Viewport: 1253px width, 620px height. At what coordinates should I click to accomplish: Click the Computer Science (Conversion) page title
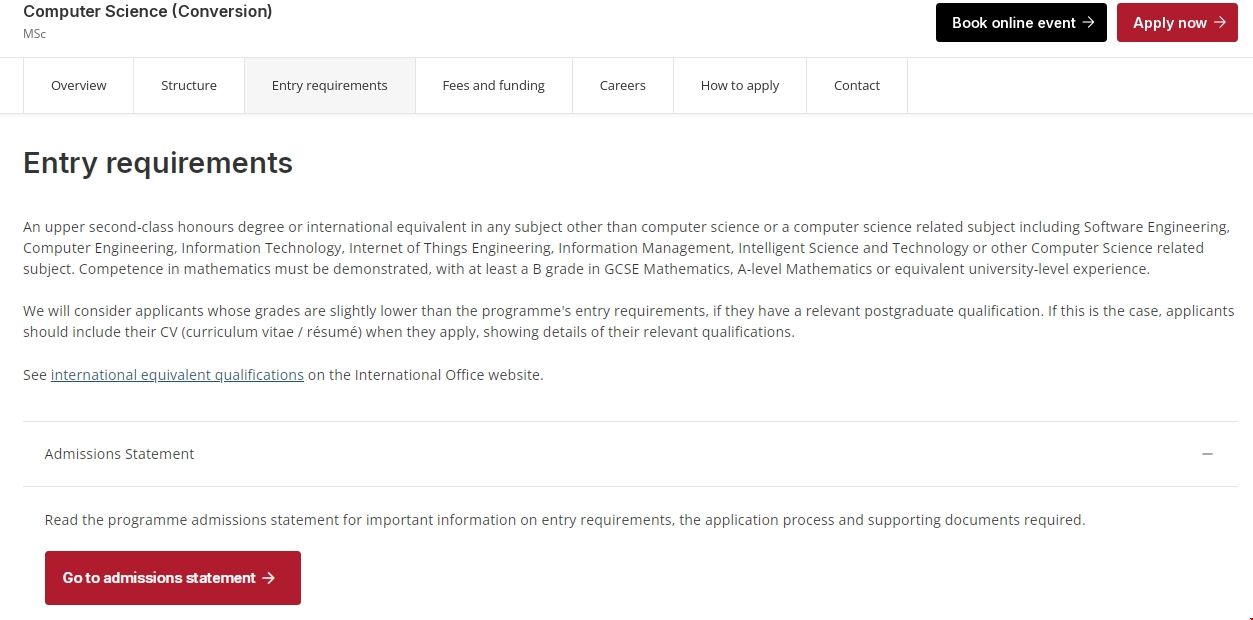point(147,12)
